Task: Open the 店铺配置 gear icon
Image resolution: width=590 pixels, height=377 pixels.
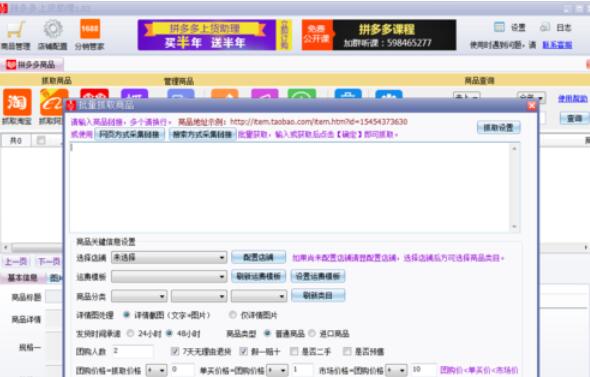Action: coord(53,35)
